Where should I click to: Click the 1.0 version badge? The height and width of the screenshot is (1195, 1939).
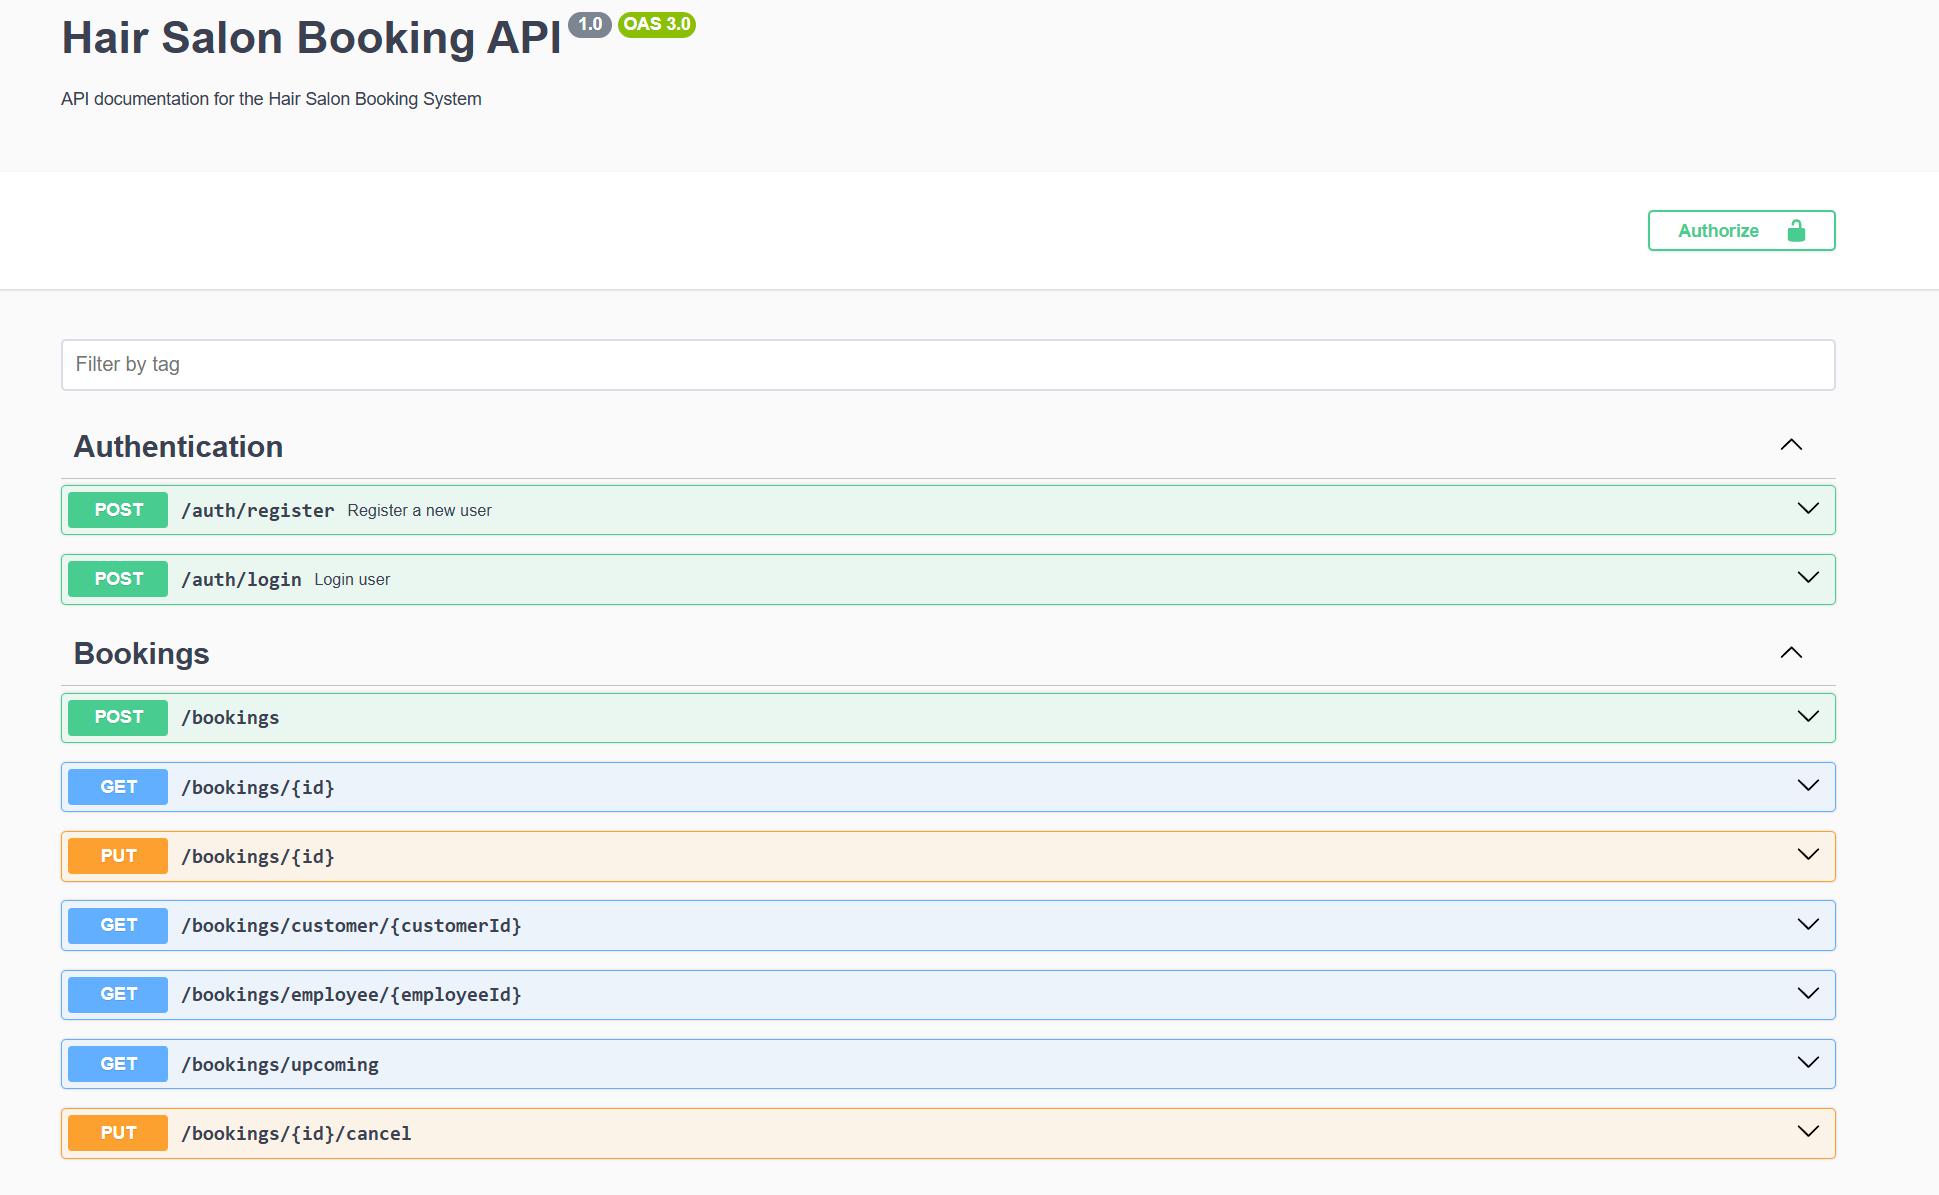tap(590, 24)
